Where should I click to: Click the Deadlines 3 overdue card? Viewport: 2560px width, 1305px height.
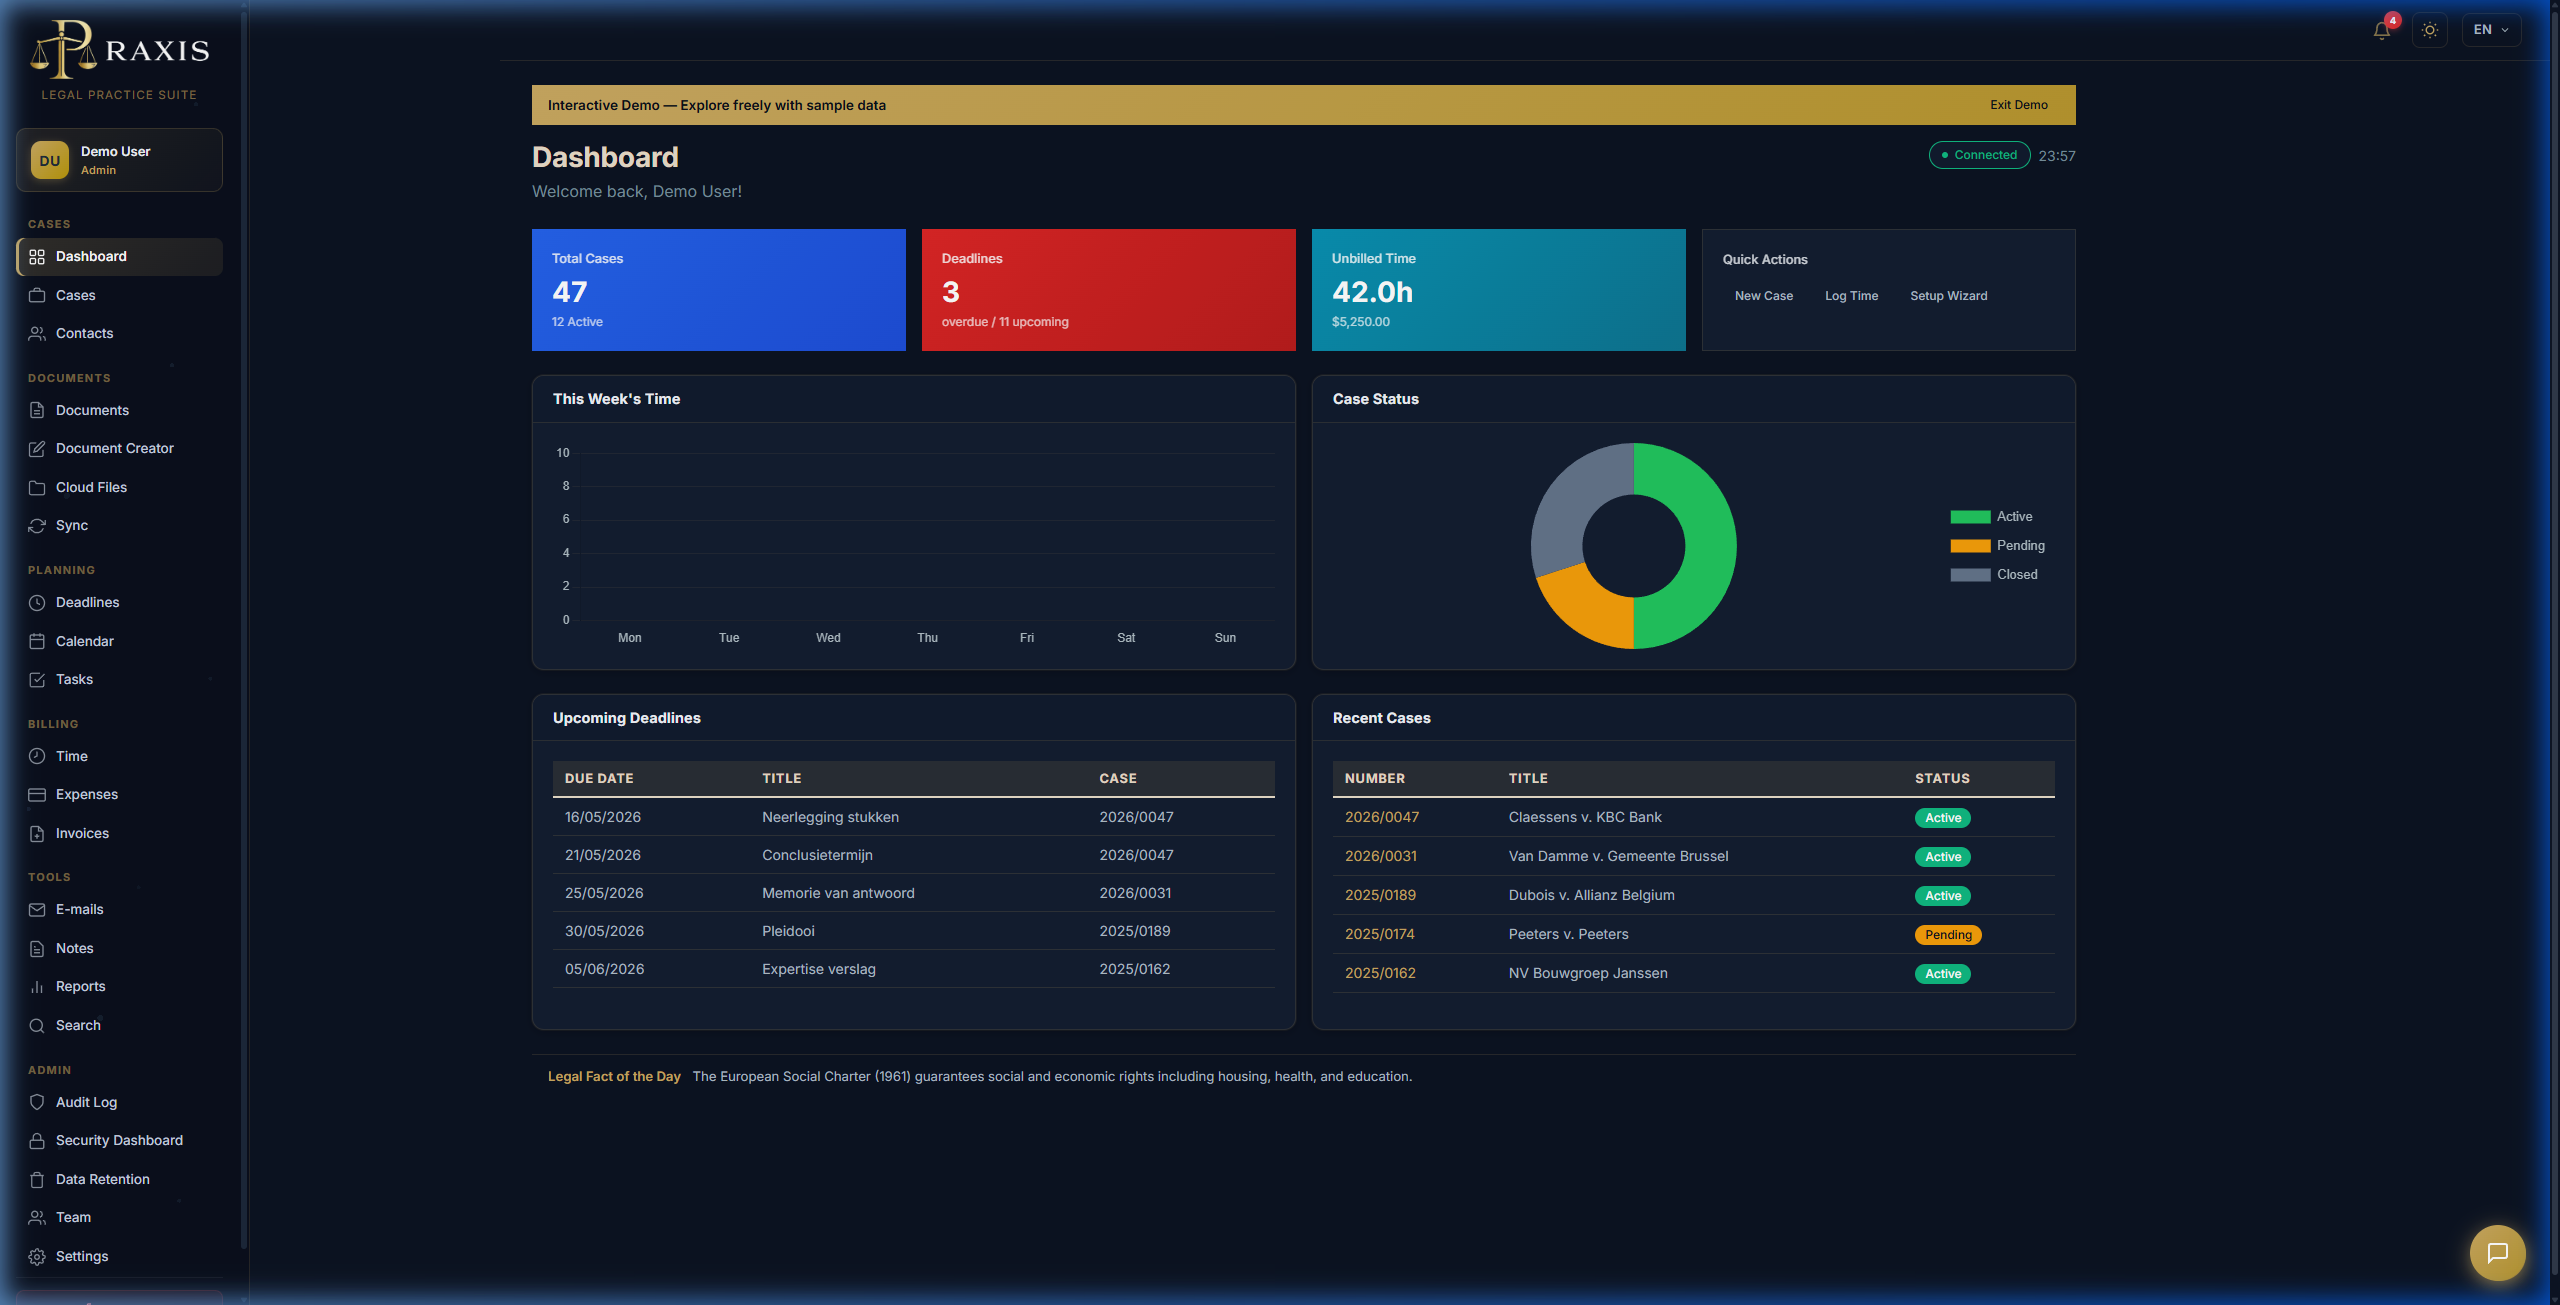pos(1108,290)
